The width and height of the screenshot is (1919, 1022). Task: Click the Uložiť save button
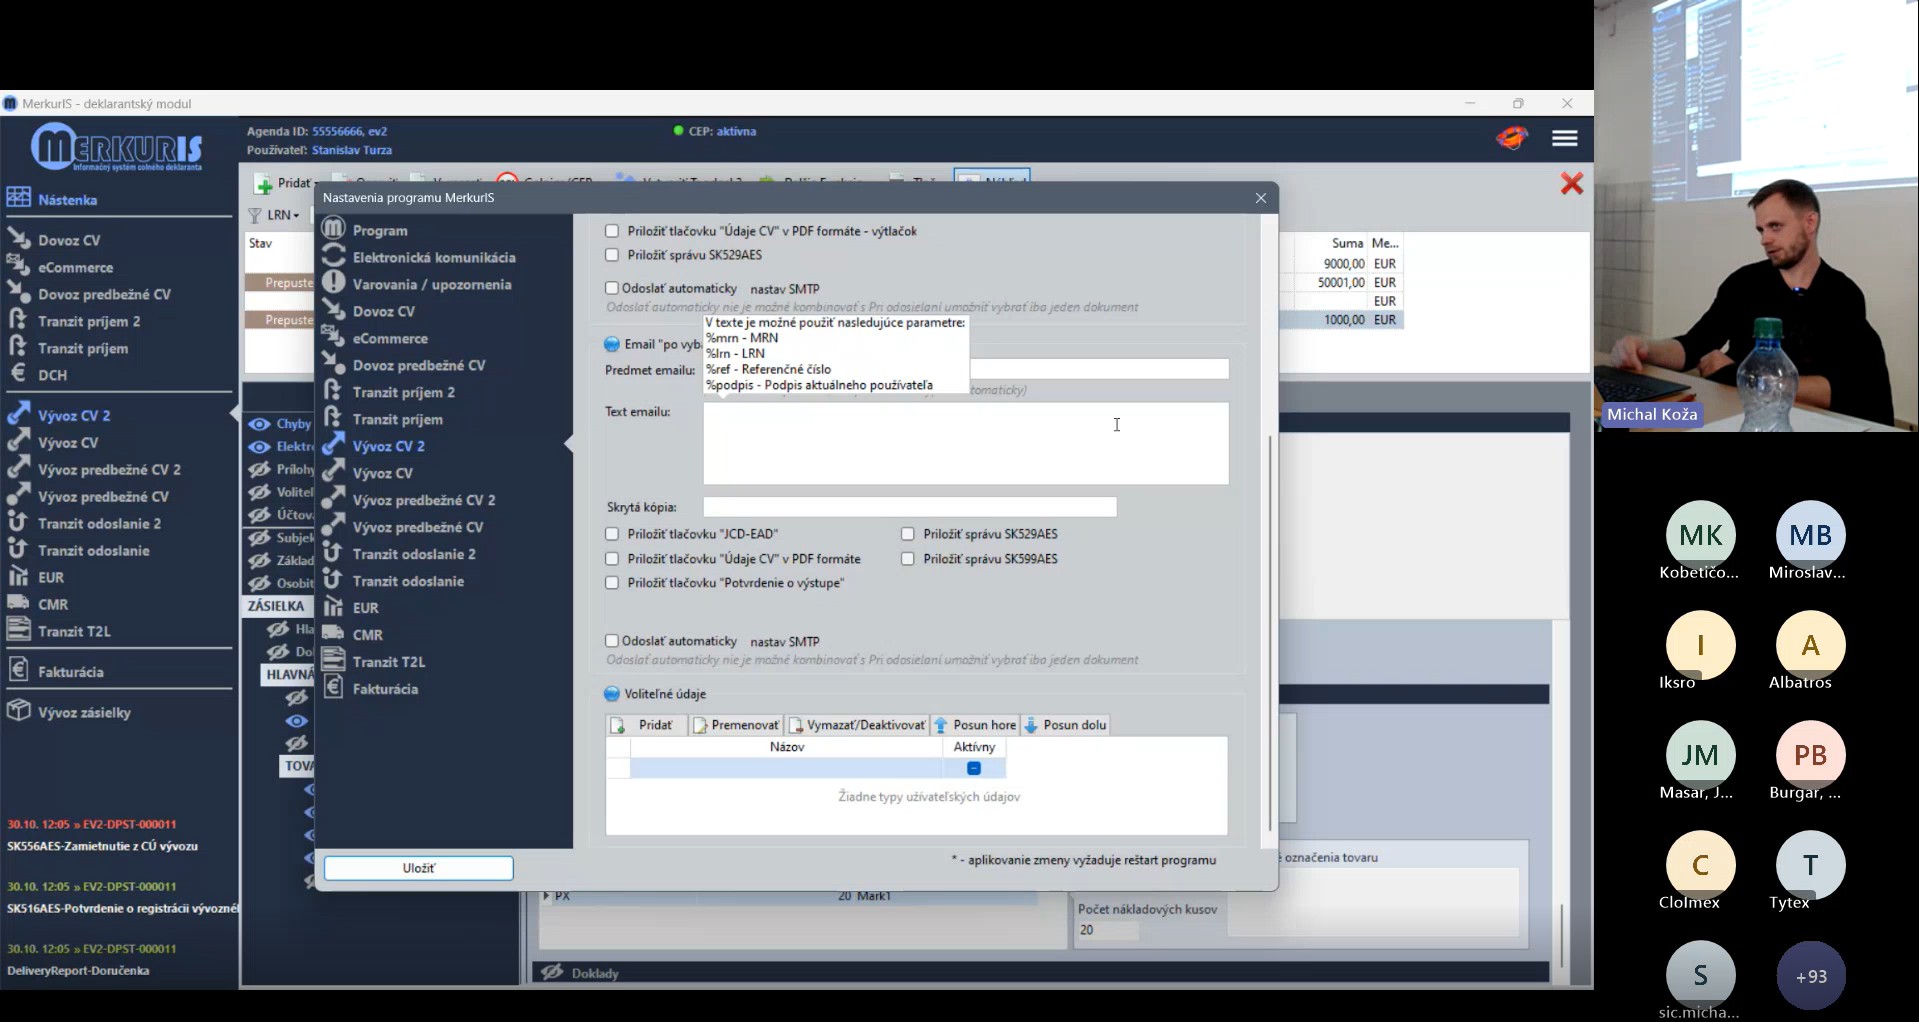418,868
